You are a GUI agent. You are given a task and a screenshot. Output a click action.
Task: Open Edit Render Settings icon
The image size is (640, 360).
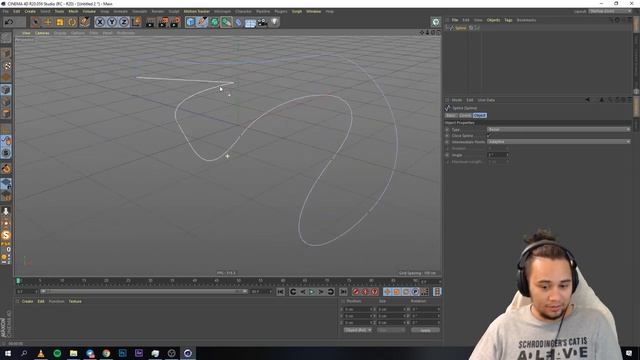tap(176, 22)
